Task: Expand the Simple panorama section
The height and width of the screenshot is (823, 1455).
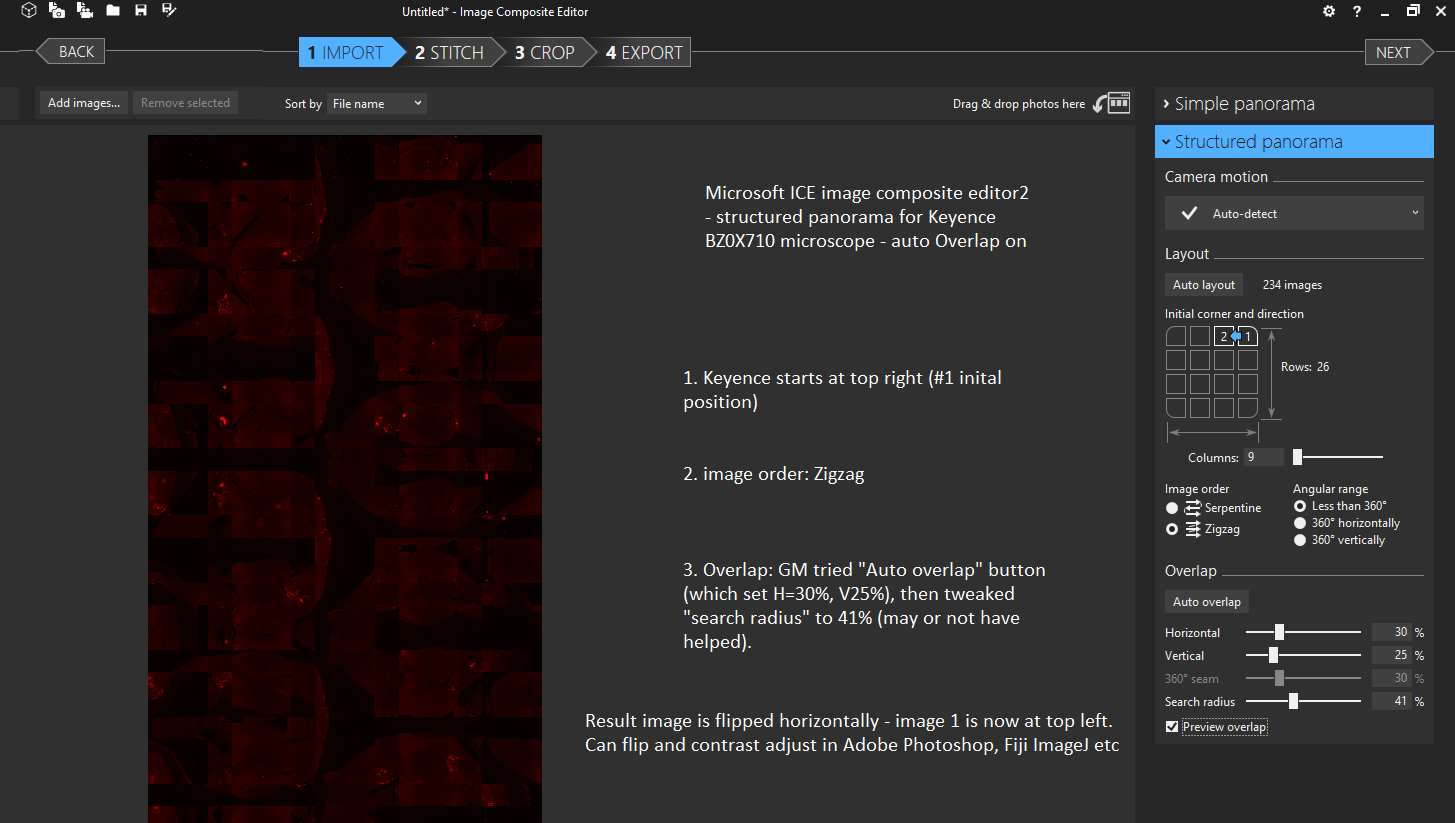Action: coord(1294,104)
